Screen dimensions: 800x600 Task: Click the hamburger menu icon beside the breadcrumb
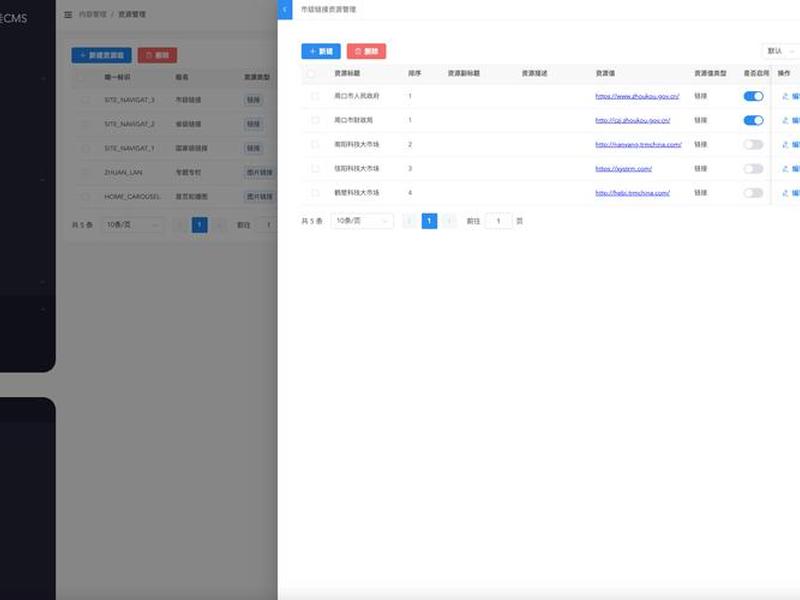(68, 14)
